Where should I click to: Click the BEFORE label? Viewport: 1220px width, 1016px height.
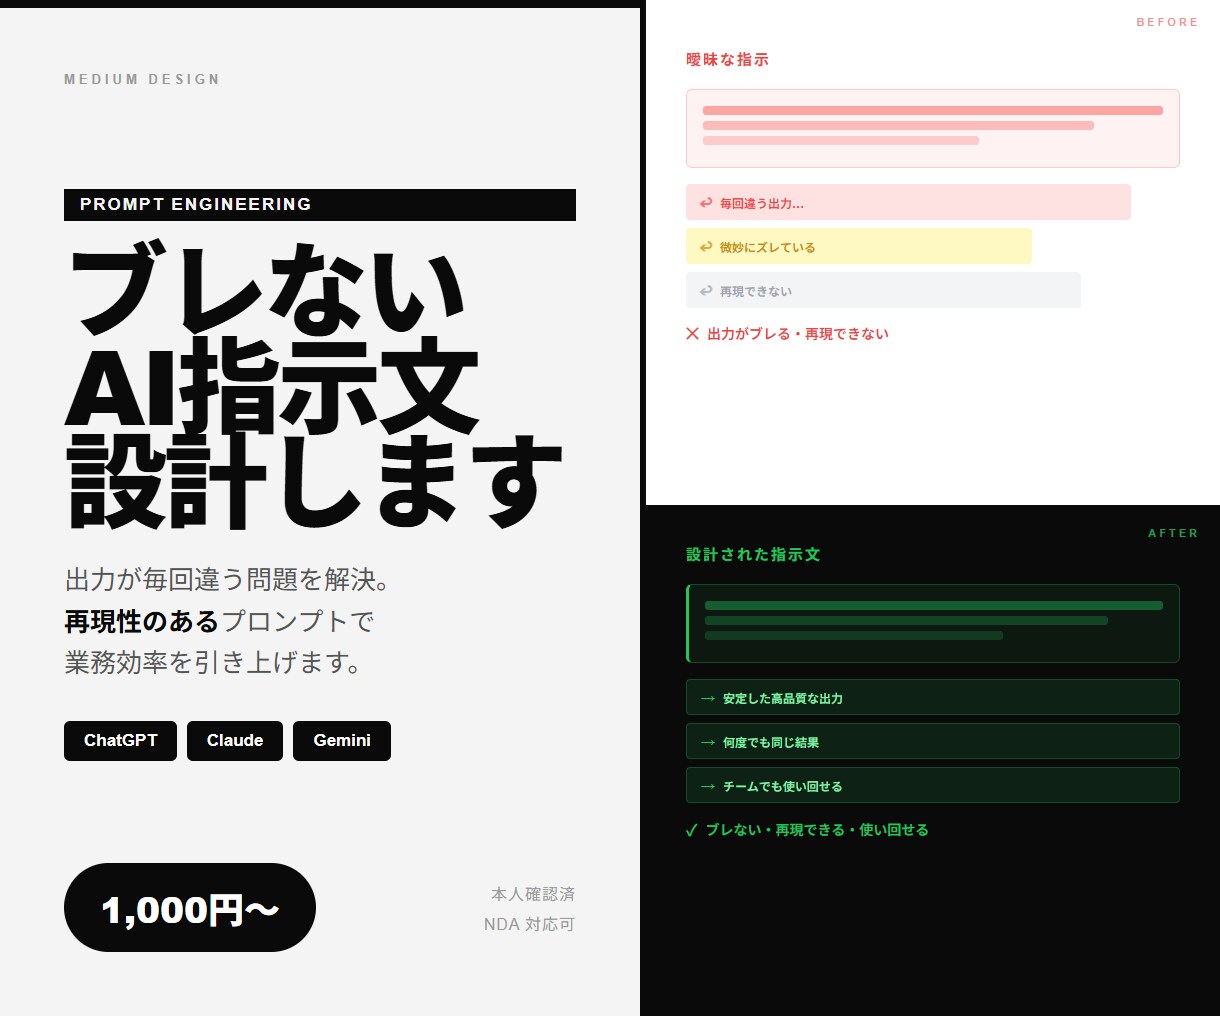pyautogui.click(x=1167, y=22)
